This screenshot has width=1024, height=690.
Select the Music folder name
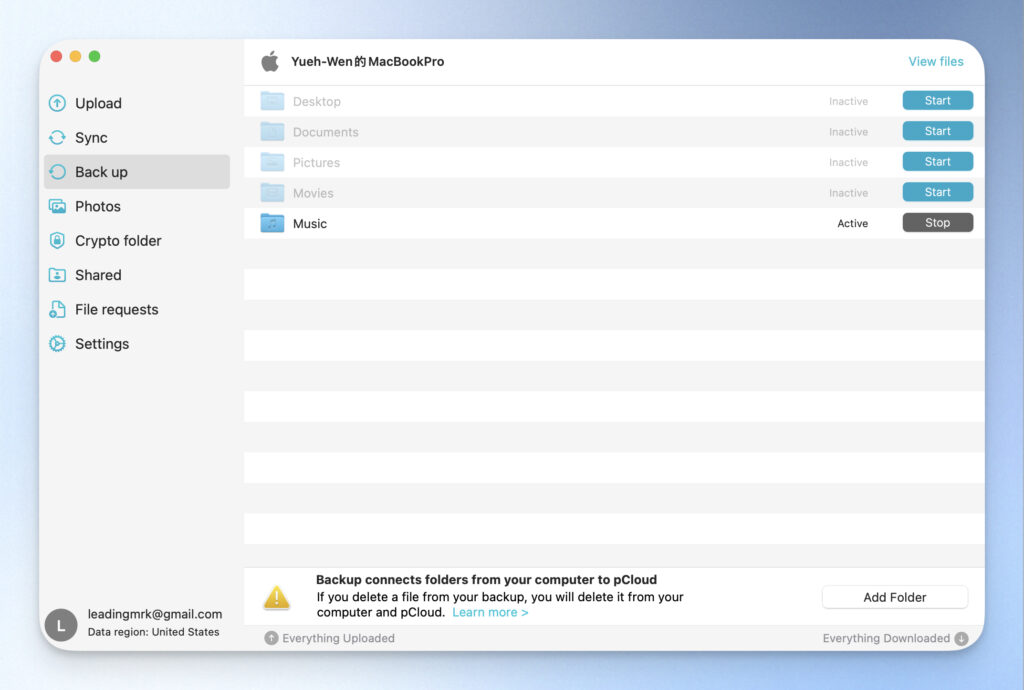[310, 224]
